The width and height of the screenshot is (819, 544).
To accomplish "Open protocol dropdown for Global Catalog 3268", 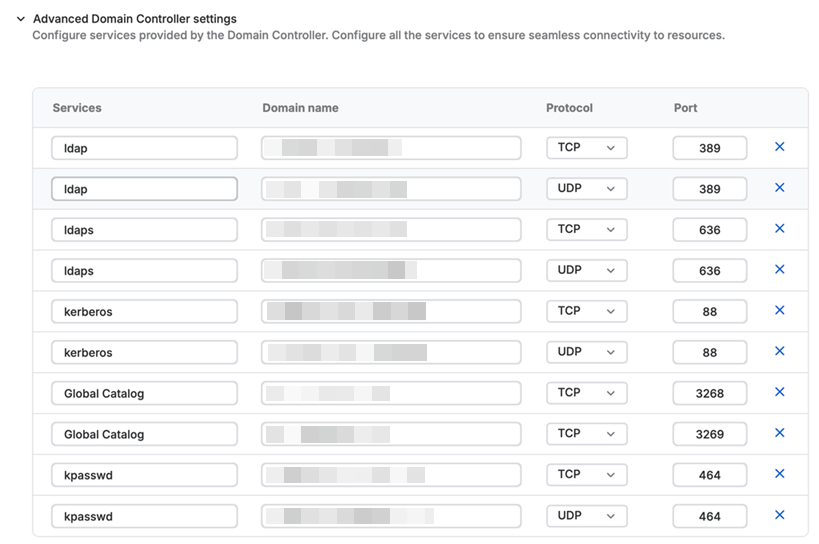I will (x=586, y=393).
